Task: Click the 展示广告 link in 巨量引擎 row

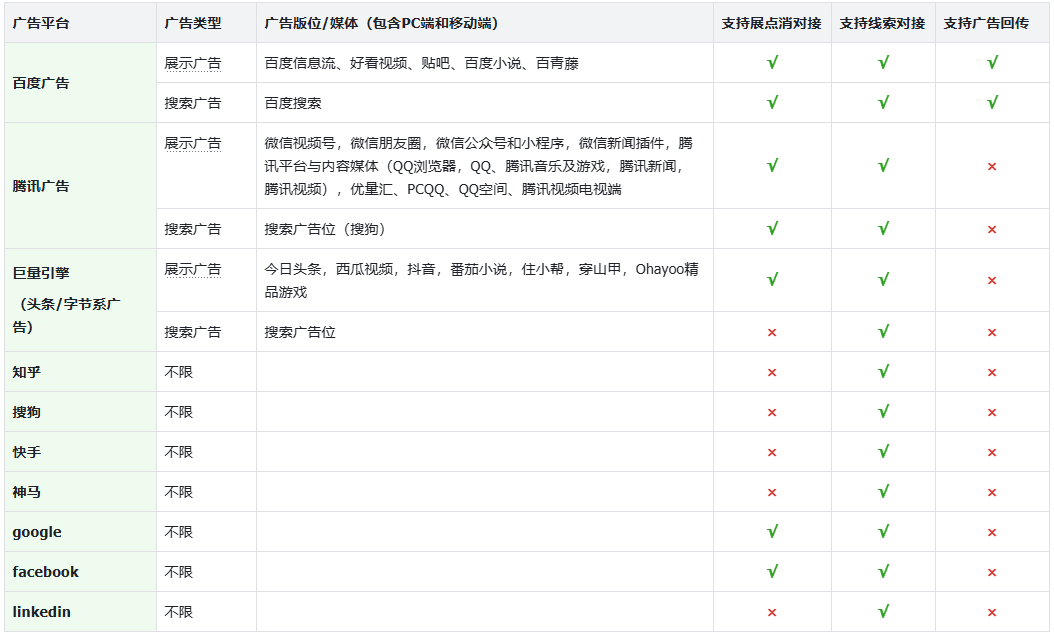Action: click(x=193, y=269)
